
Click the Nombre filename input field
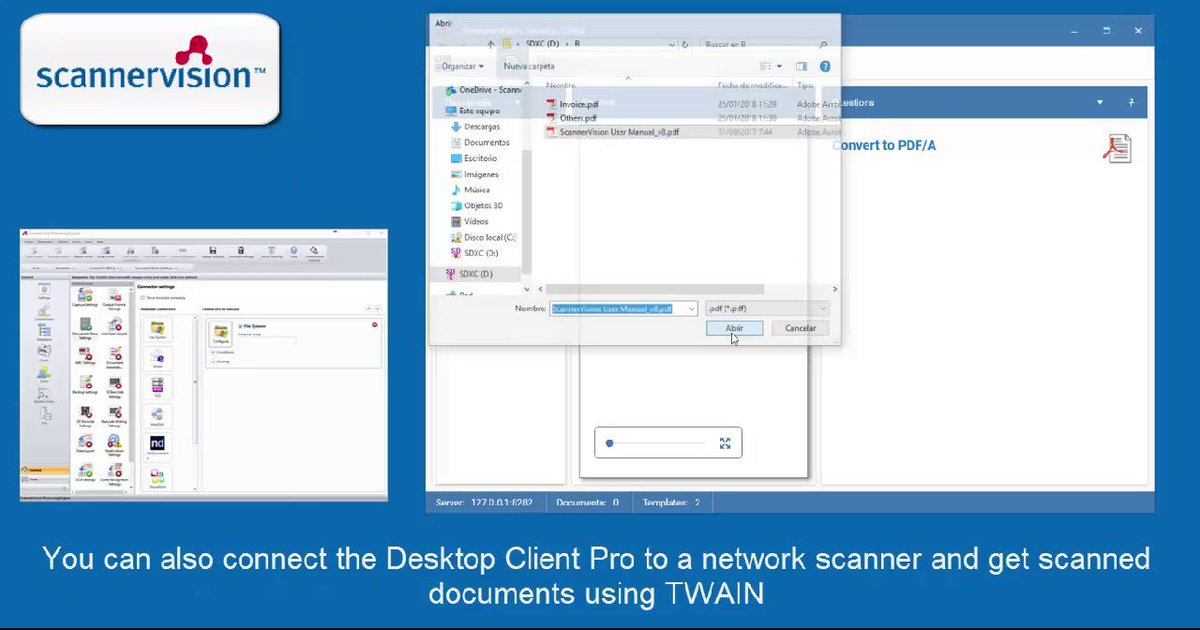(623, 309)
